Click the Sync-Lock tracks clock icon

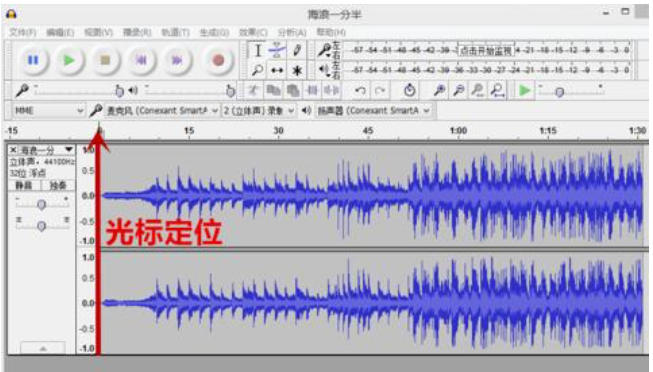[x=409, y=90]
